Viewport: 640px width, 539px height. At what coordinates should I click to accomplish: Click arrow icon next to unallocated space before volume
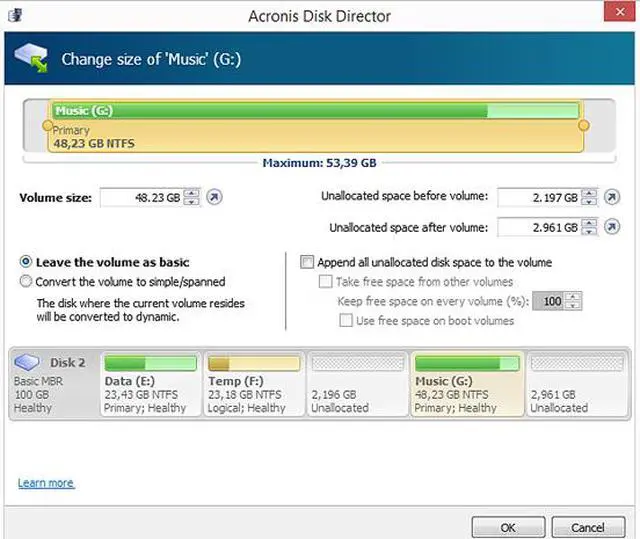click(x=611, y=198)
